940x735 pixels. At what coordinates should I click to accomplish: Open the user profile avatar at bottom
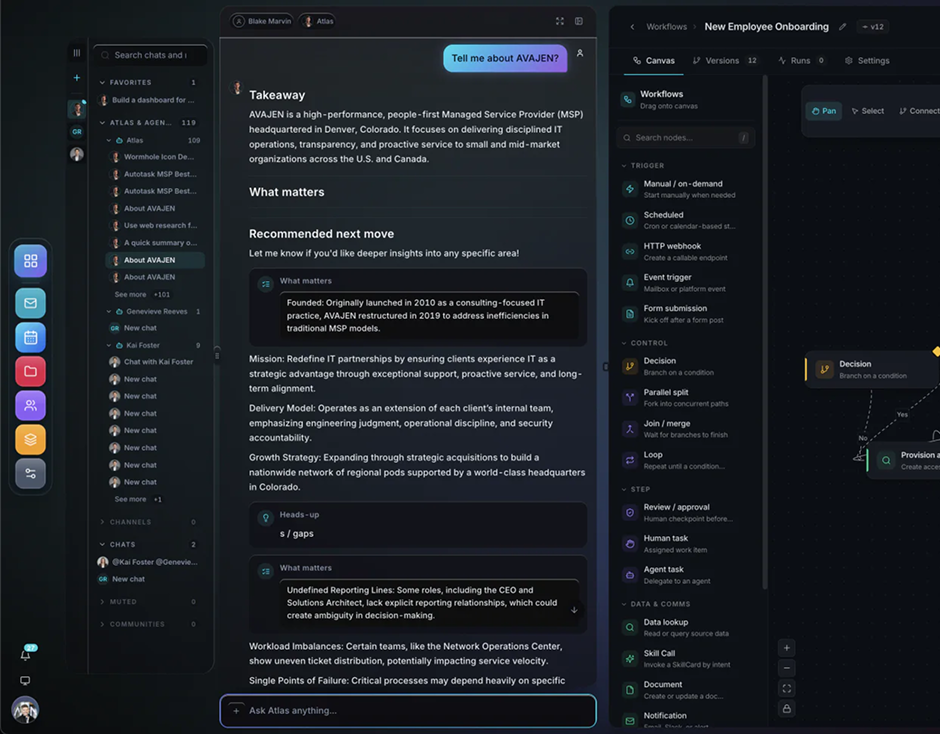[x=25, y=711]
